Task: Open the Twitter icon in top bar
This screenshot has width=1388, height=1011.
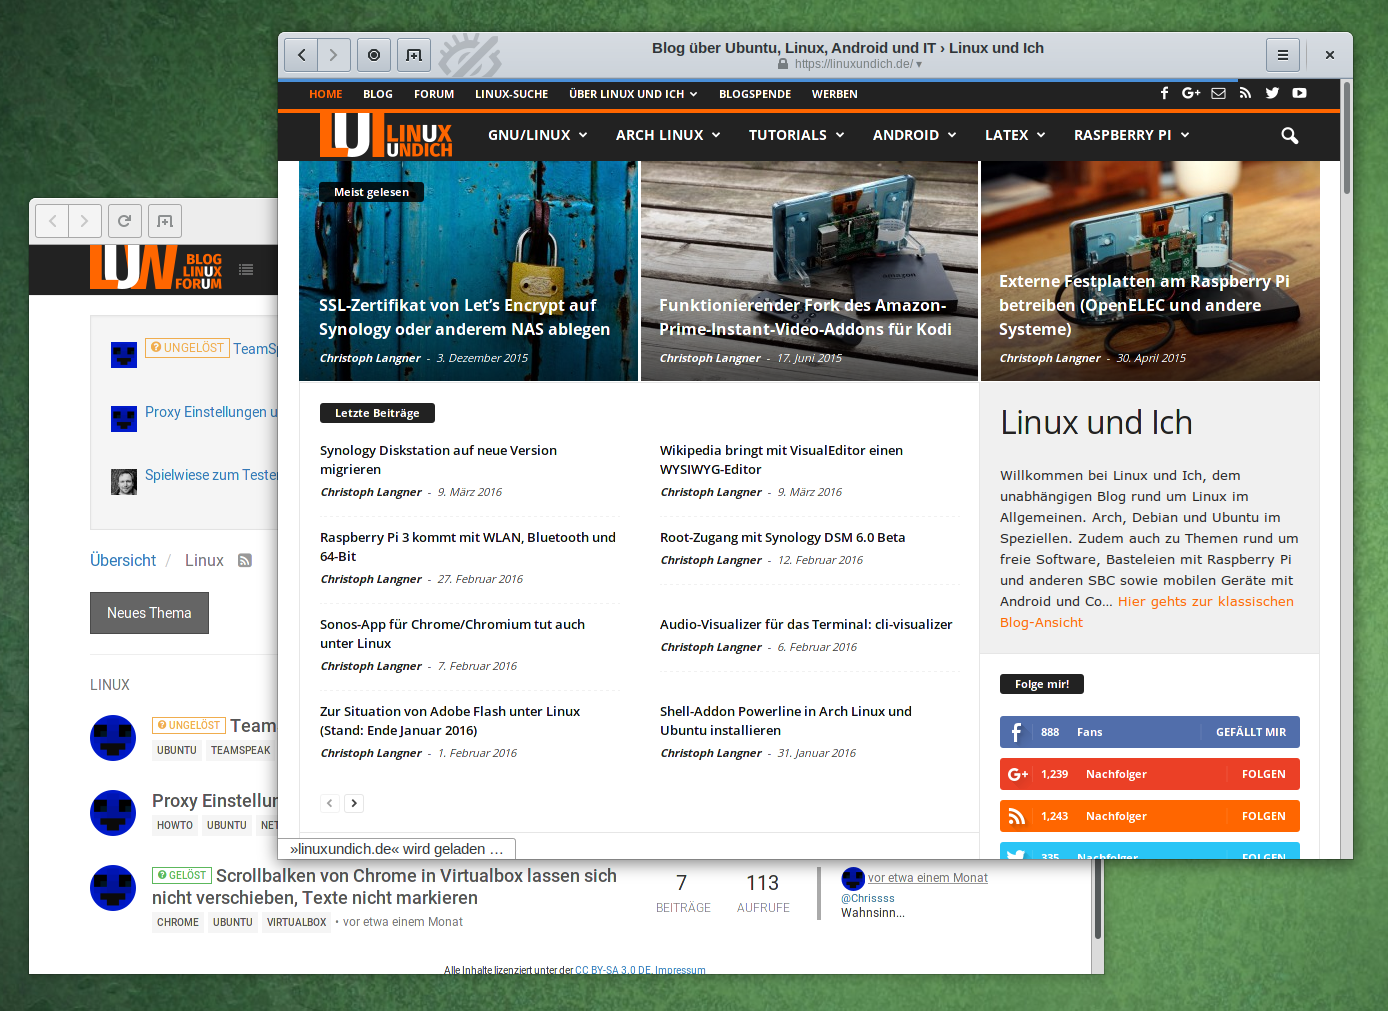Action: (1272, 93)
